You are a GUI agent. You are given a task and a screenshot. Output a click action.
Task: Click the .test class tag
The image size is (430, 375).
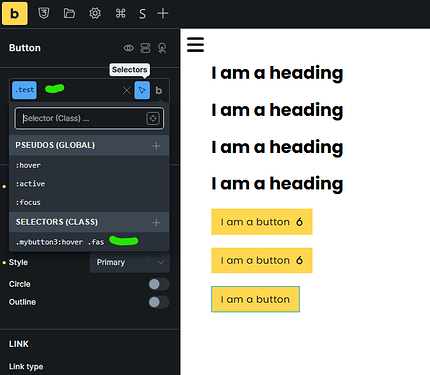click(24, 90)
